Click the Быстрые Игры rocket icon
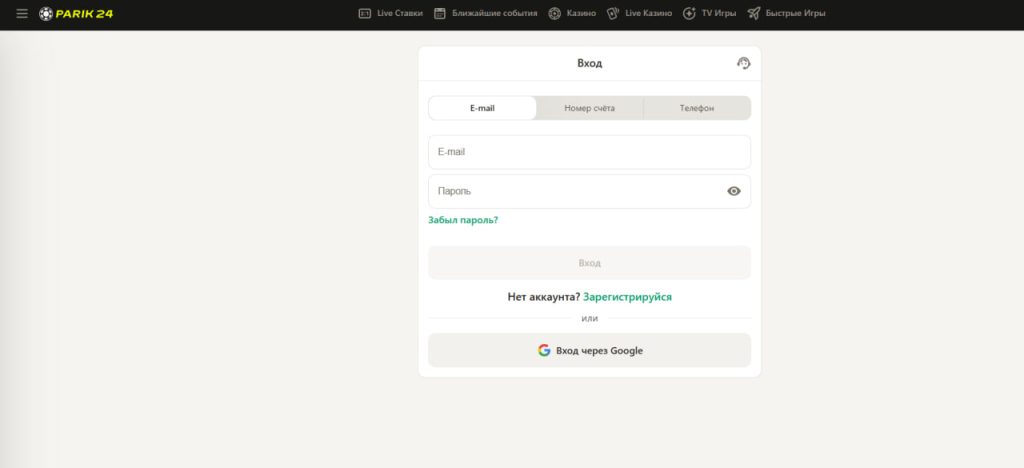The height and width of the screenshot is (468, 1024). click(754, 13)
